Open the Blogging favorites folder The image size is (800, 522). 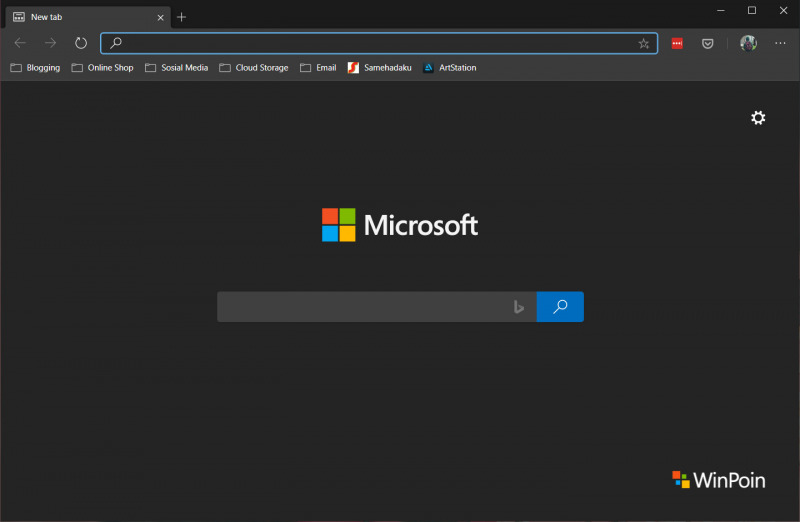[35, 68]
